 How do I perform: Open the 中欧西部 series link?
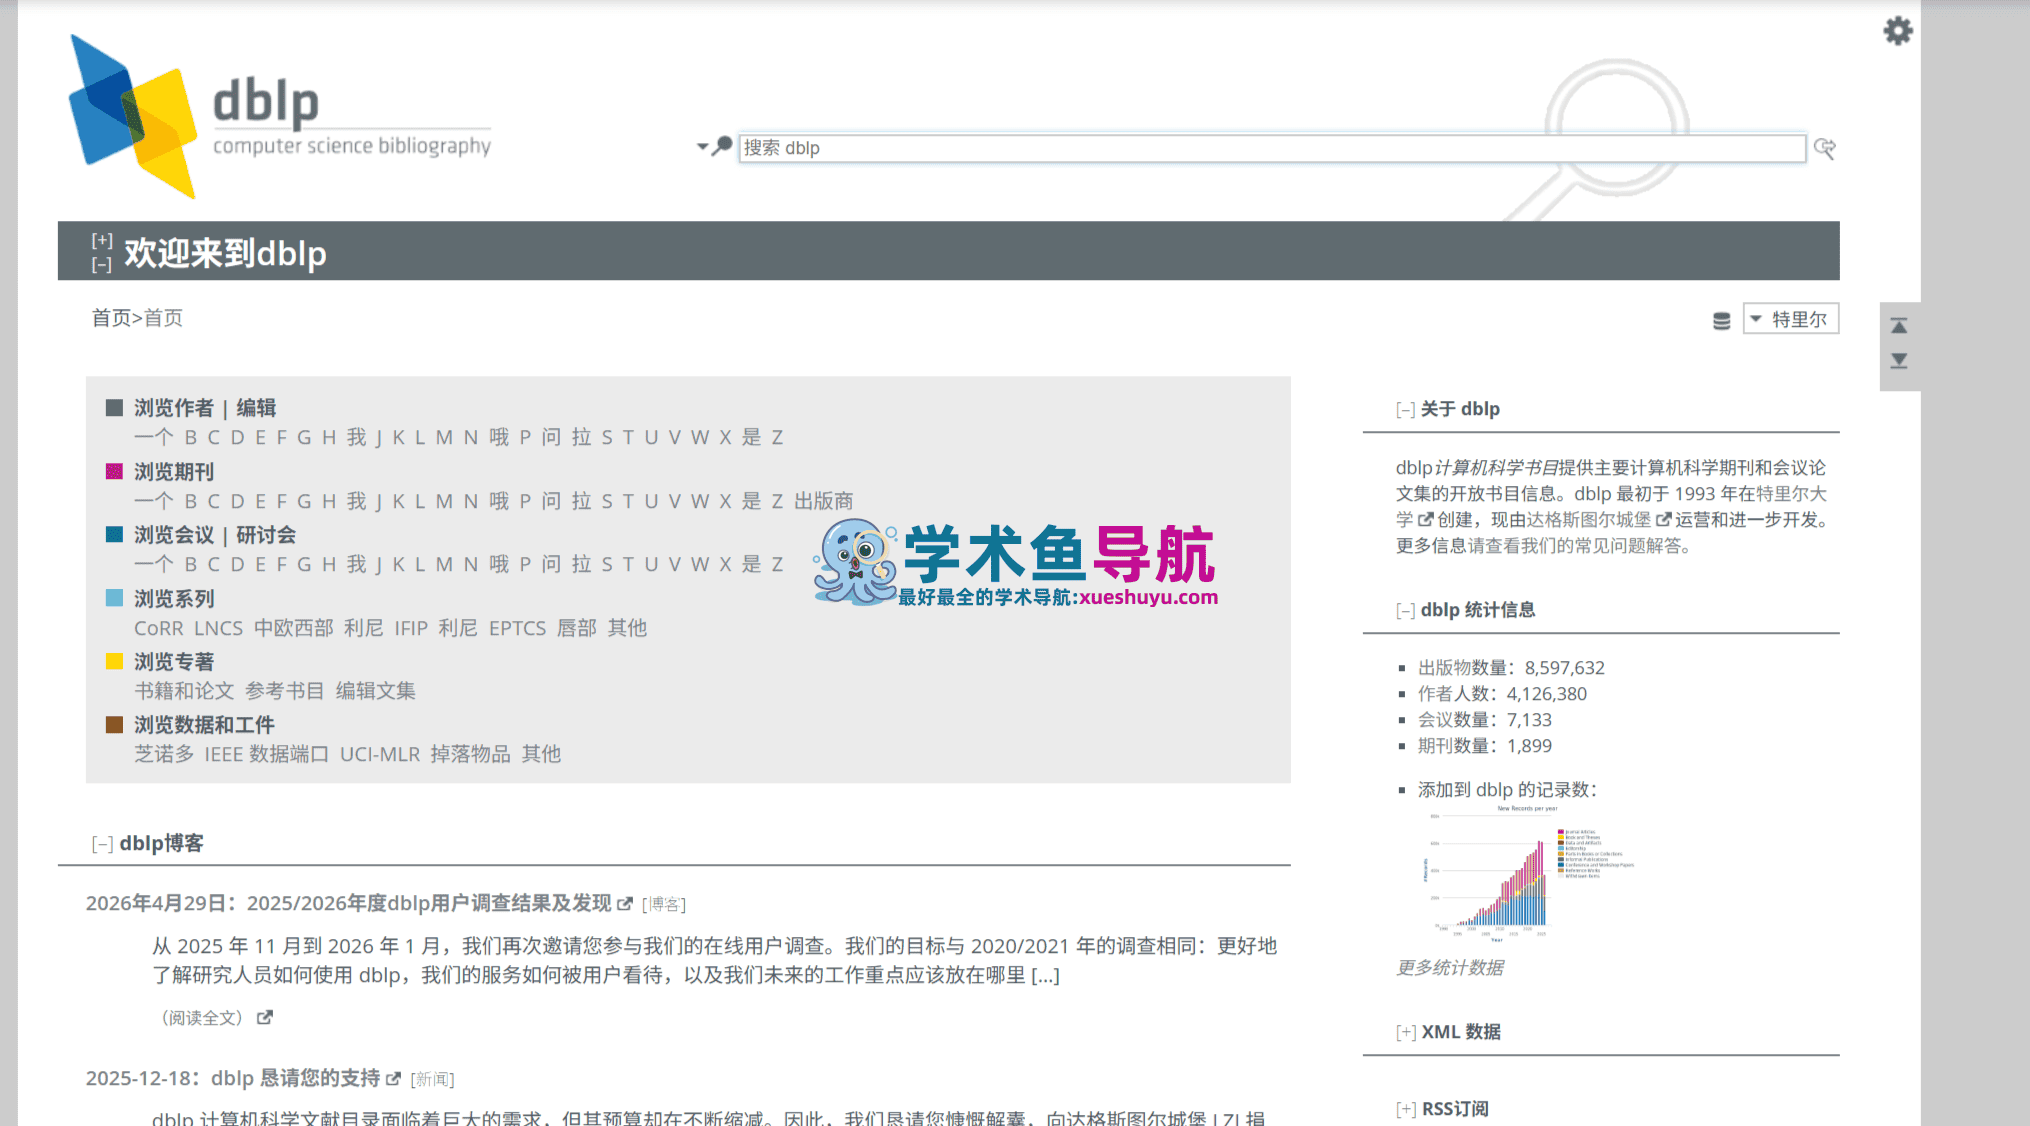pos(293,628)
